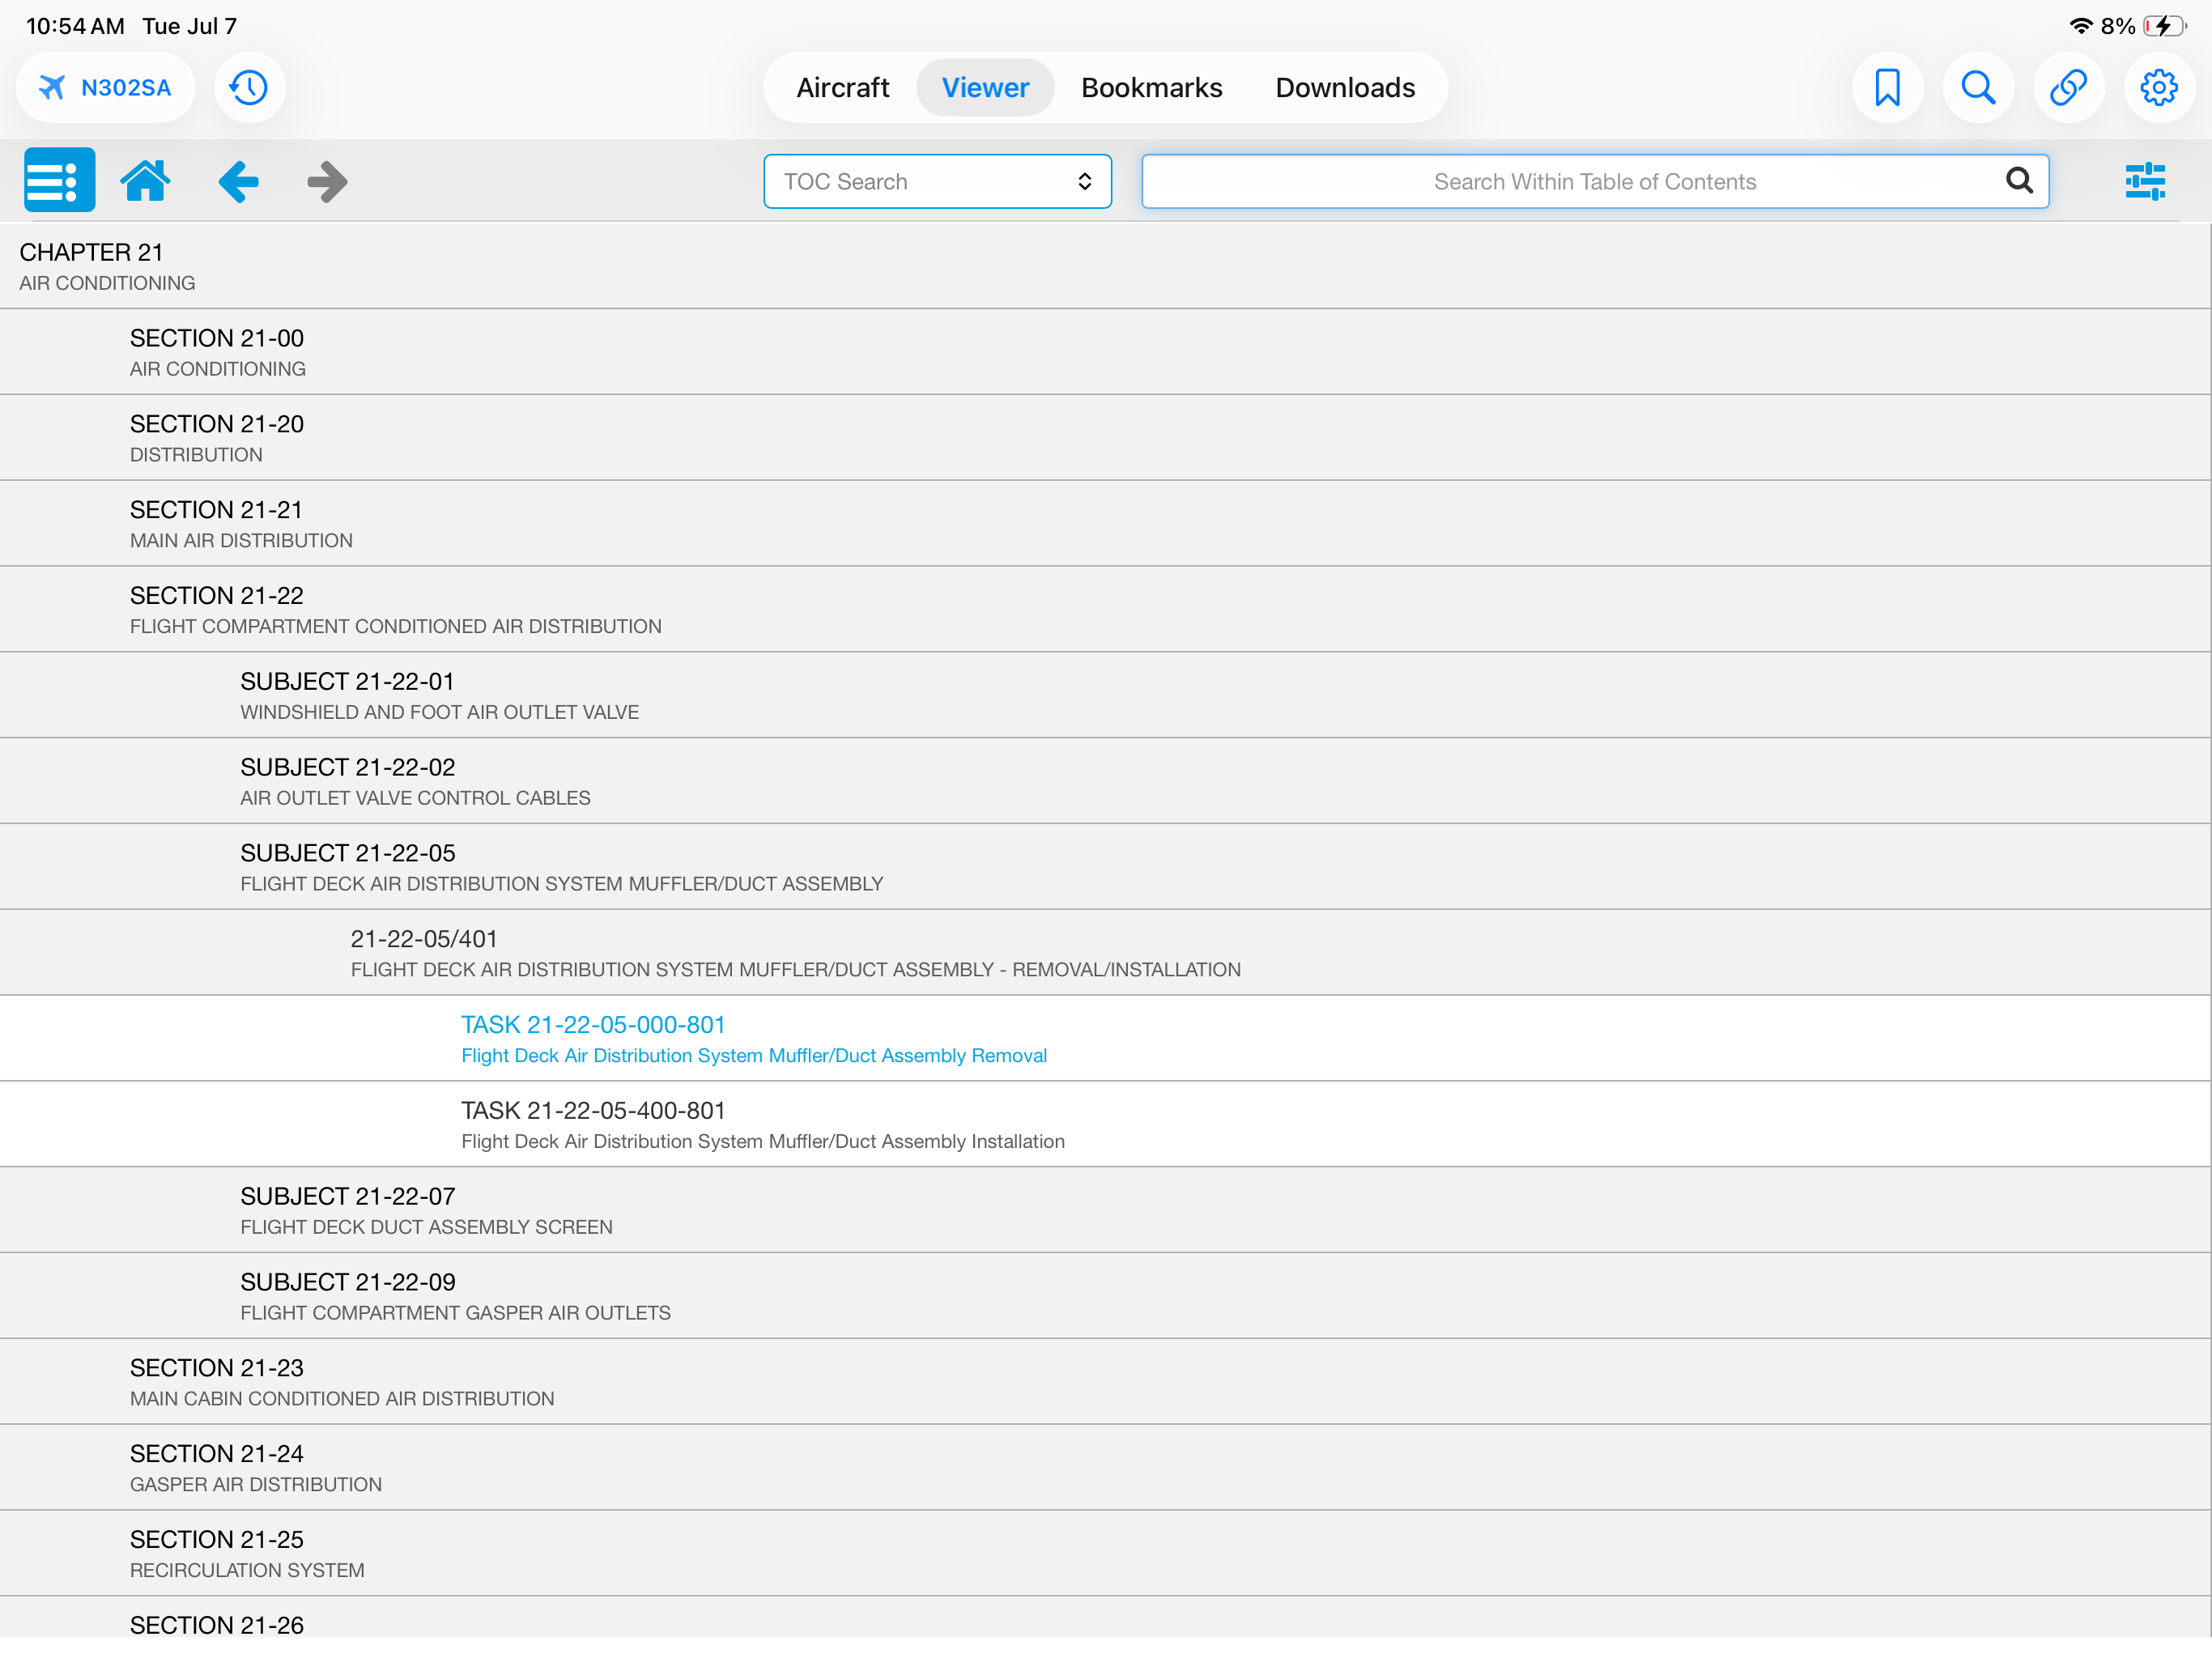
Task: Click the magnifier inside TOC search field
Action: click(x=2019, y=181)
